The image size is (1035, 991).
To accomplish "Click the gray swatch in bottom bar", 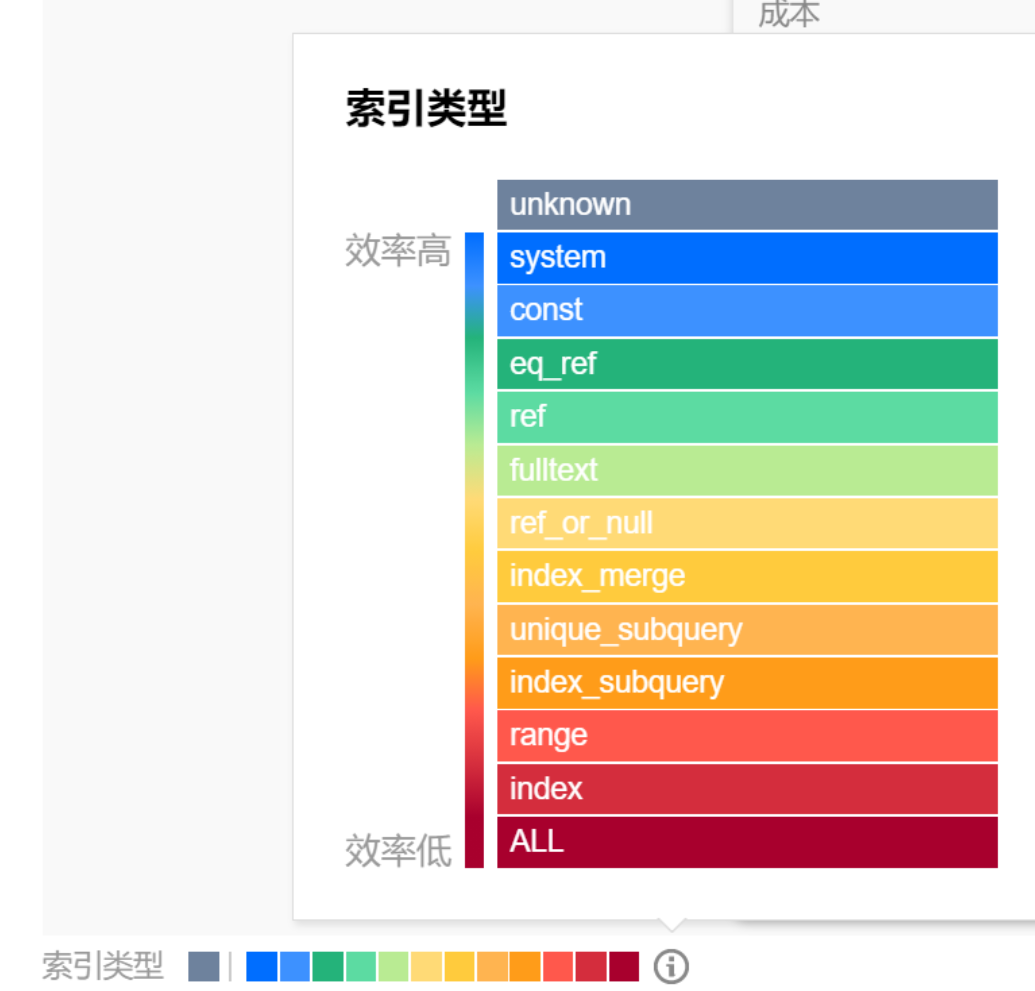I will 204,967.
